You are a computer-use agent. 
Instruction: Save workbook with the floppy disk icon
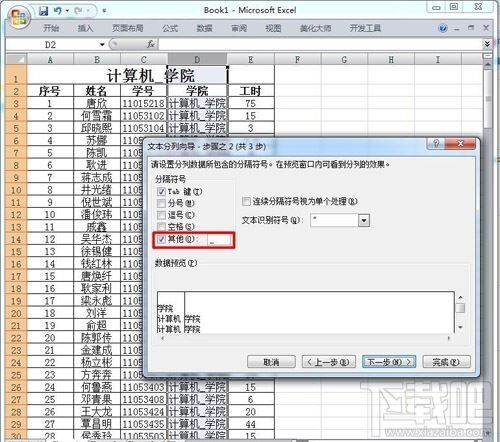[x=44, y=11]
